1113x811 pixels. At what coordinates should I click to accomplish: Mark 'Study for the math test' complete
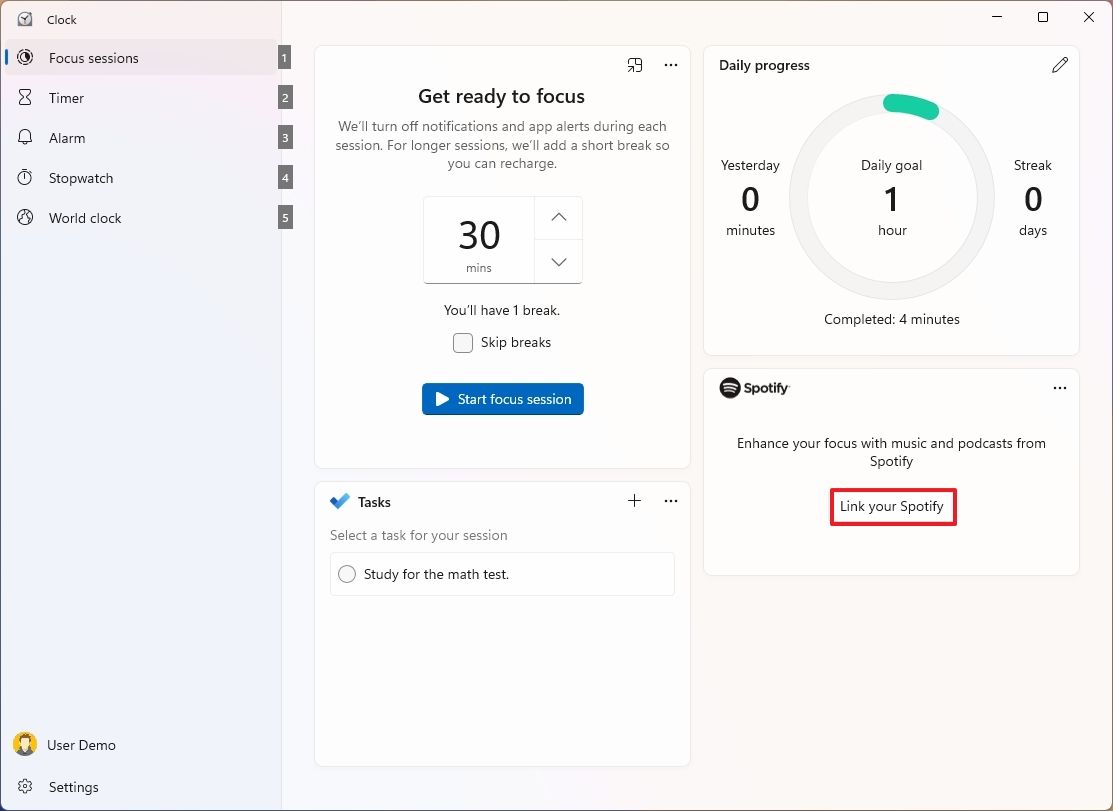[x=346, y=573]
